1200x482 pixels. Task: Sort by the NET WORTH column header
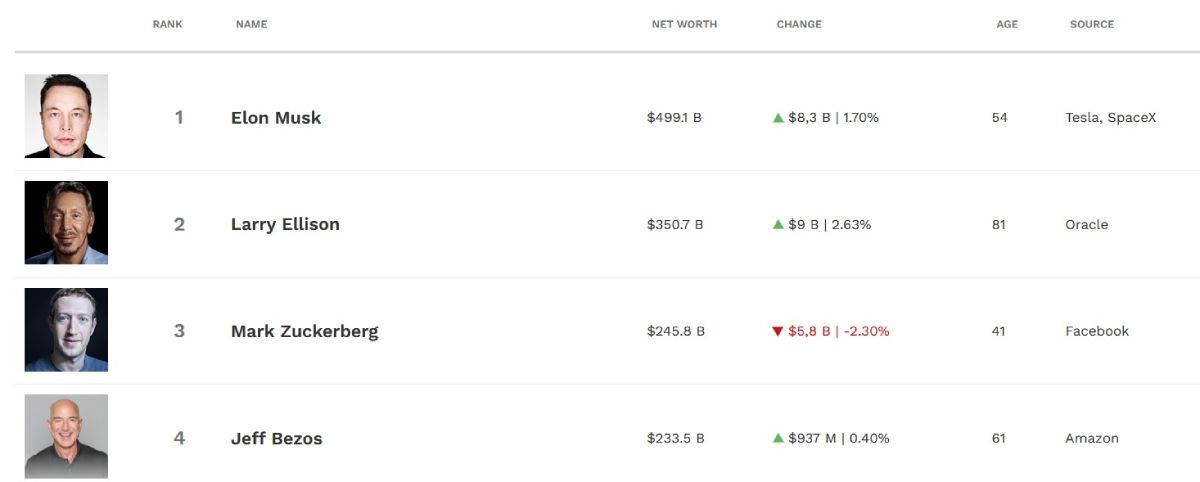[684, 24]
